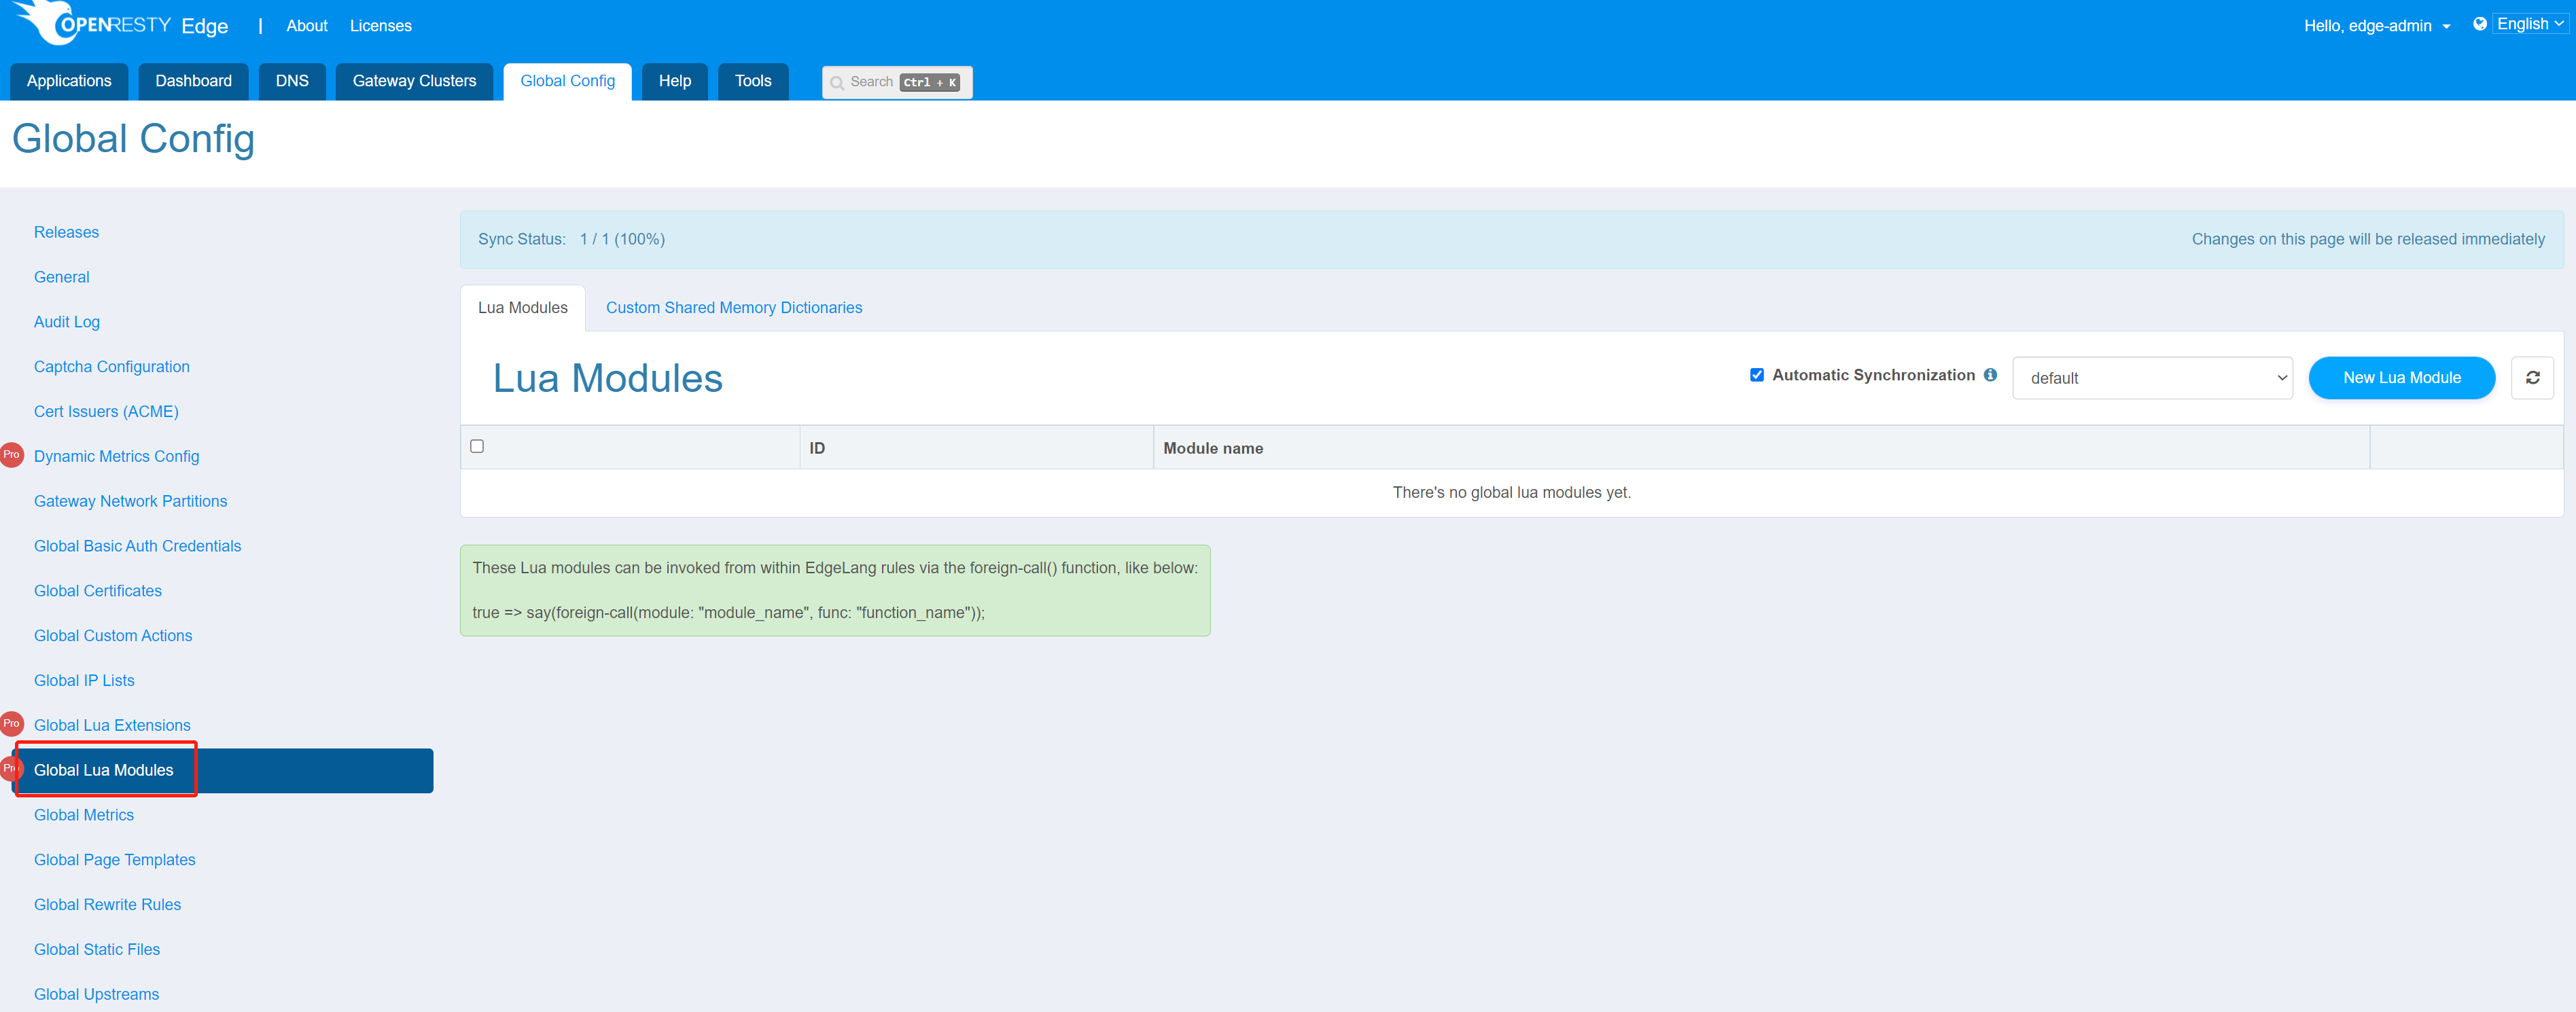
Task: Click the Sync Status 1 / 1 (100%) text
Action: [x=571, y=239]
